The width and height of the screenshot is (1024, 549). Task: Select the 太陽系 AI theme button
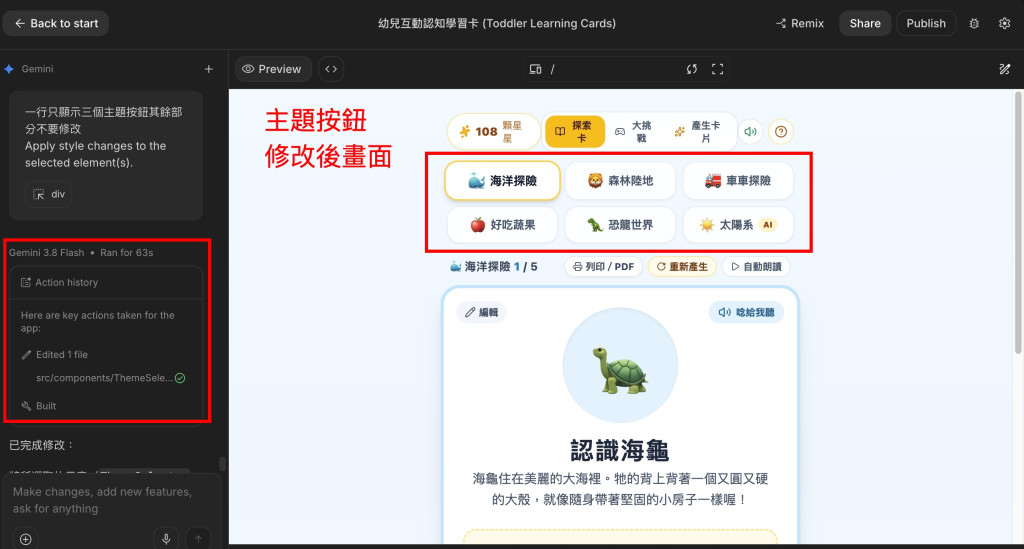[x=738, y=225]
